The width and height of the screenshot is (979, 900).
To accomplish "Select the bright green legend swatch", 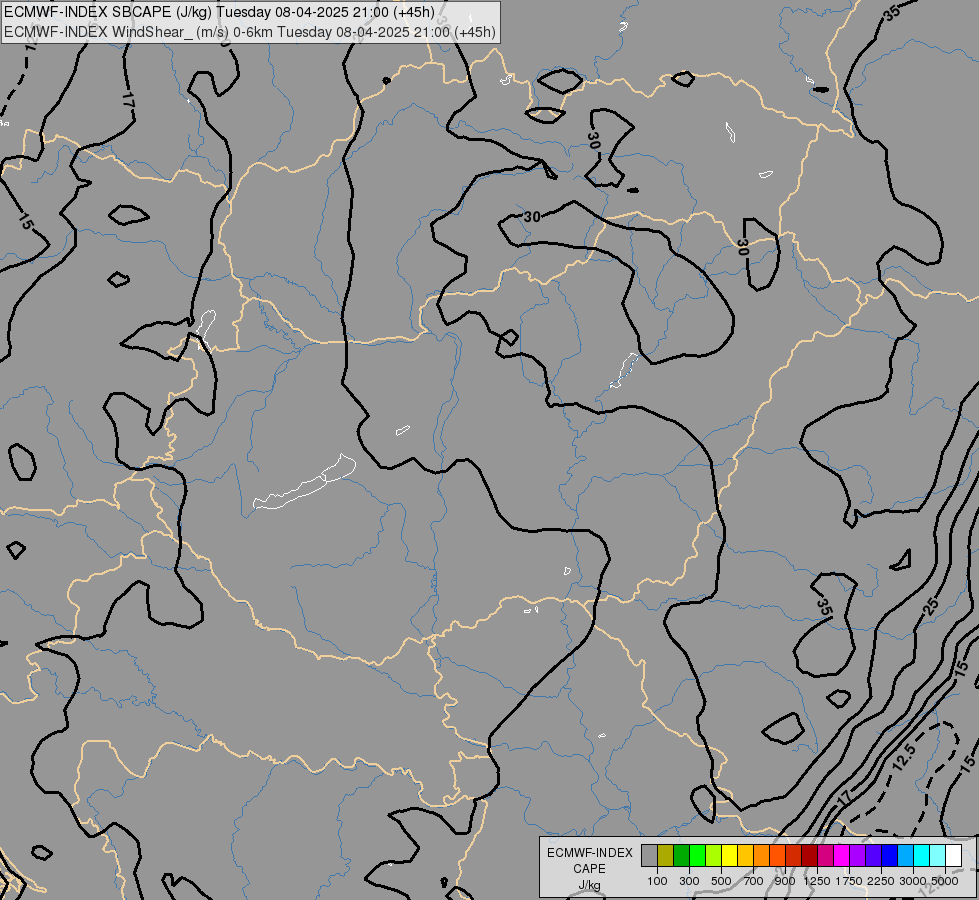I will (697, 855).
